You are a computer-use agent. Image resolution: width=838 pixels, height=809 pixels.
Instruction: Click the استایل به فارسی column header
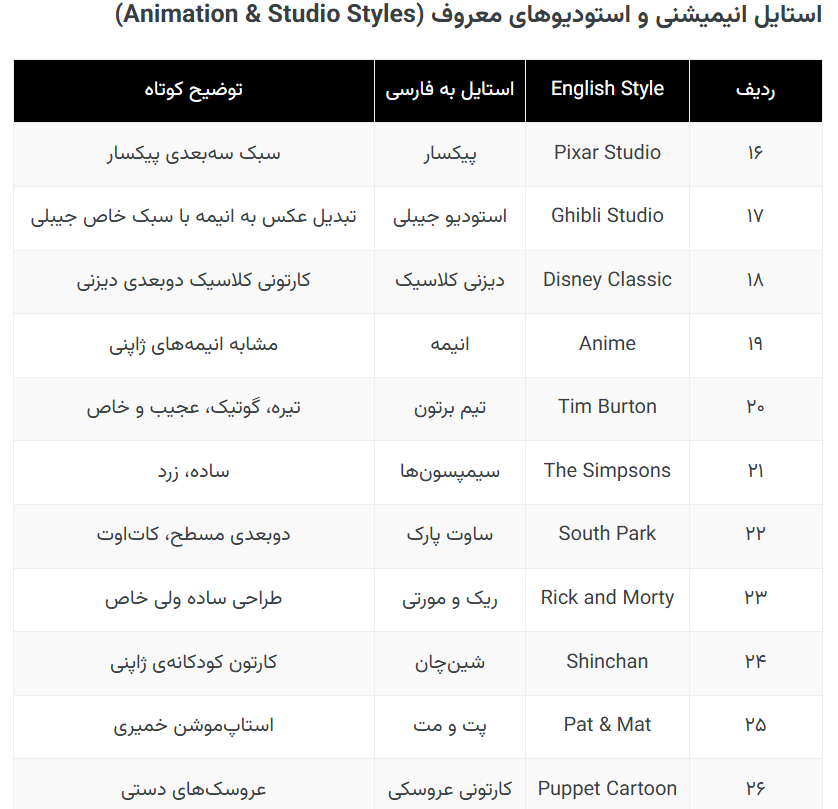(x=450, y=89)
